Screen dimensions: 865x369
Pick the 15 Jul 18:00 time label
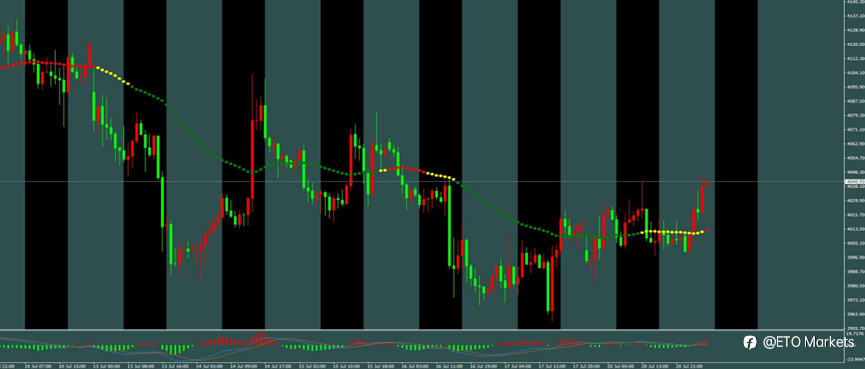(381, 366)
